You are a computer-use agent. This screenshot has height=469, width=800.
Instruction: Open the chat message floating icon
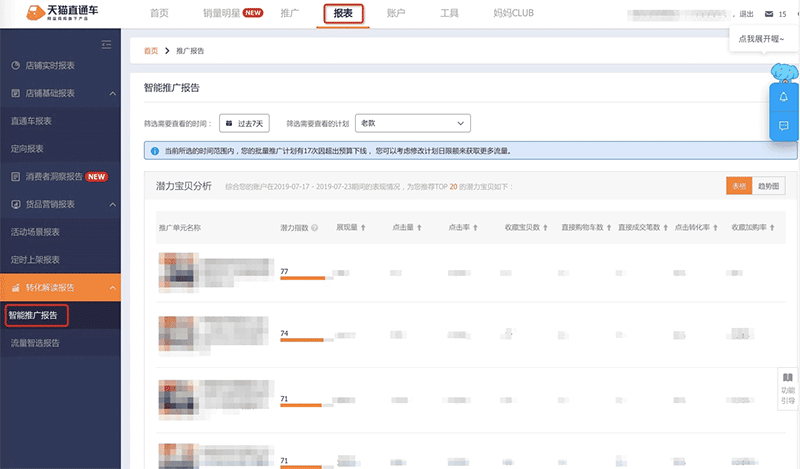[783, 127]
